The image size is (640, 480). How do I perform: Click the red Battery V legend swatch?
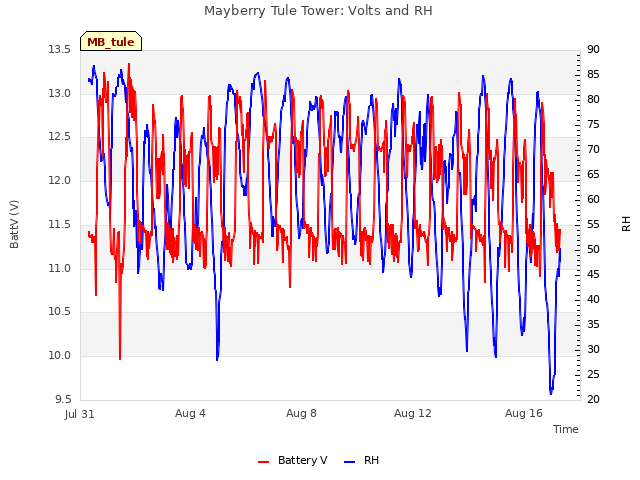264,461
